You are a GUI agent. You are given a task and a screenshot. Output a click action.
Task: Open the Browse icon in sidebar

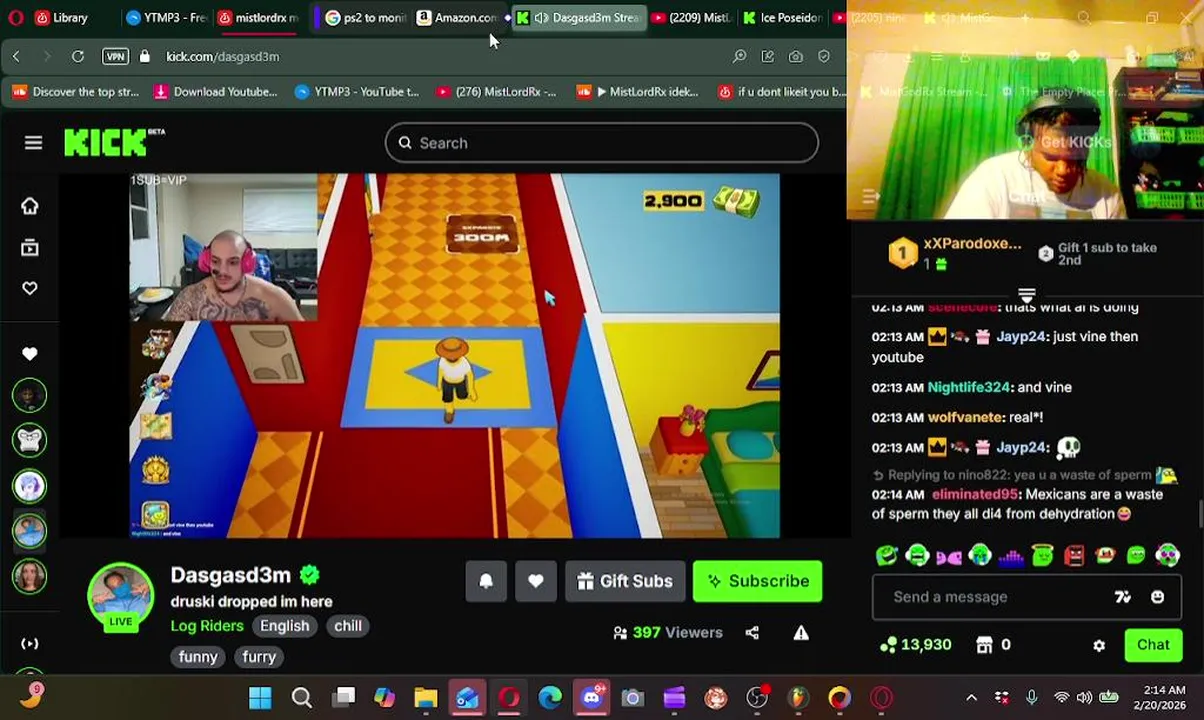click(30, 247)
